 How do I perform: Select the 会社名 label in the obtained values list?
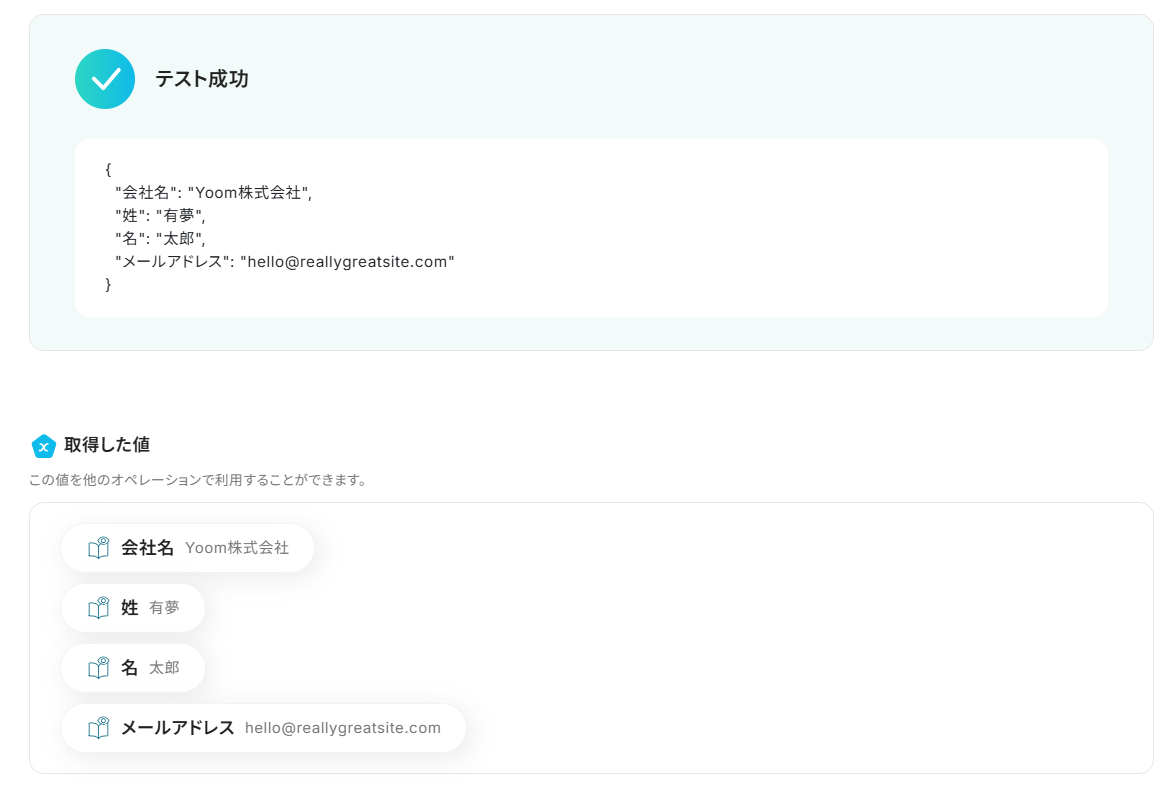click(147, 548)
